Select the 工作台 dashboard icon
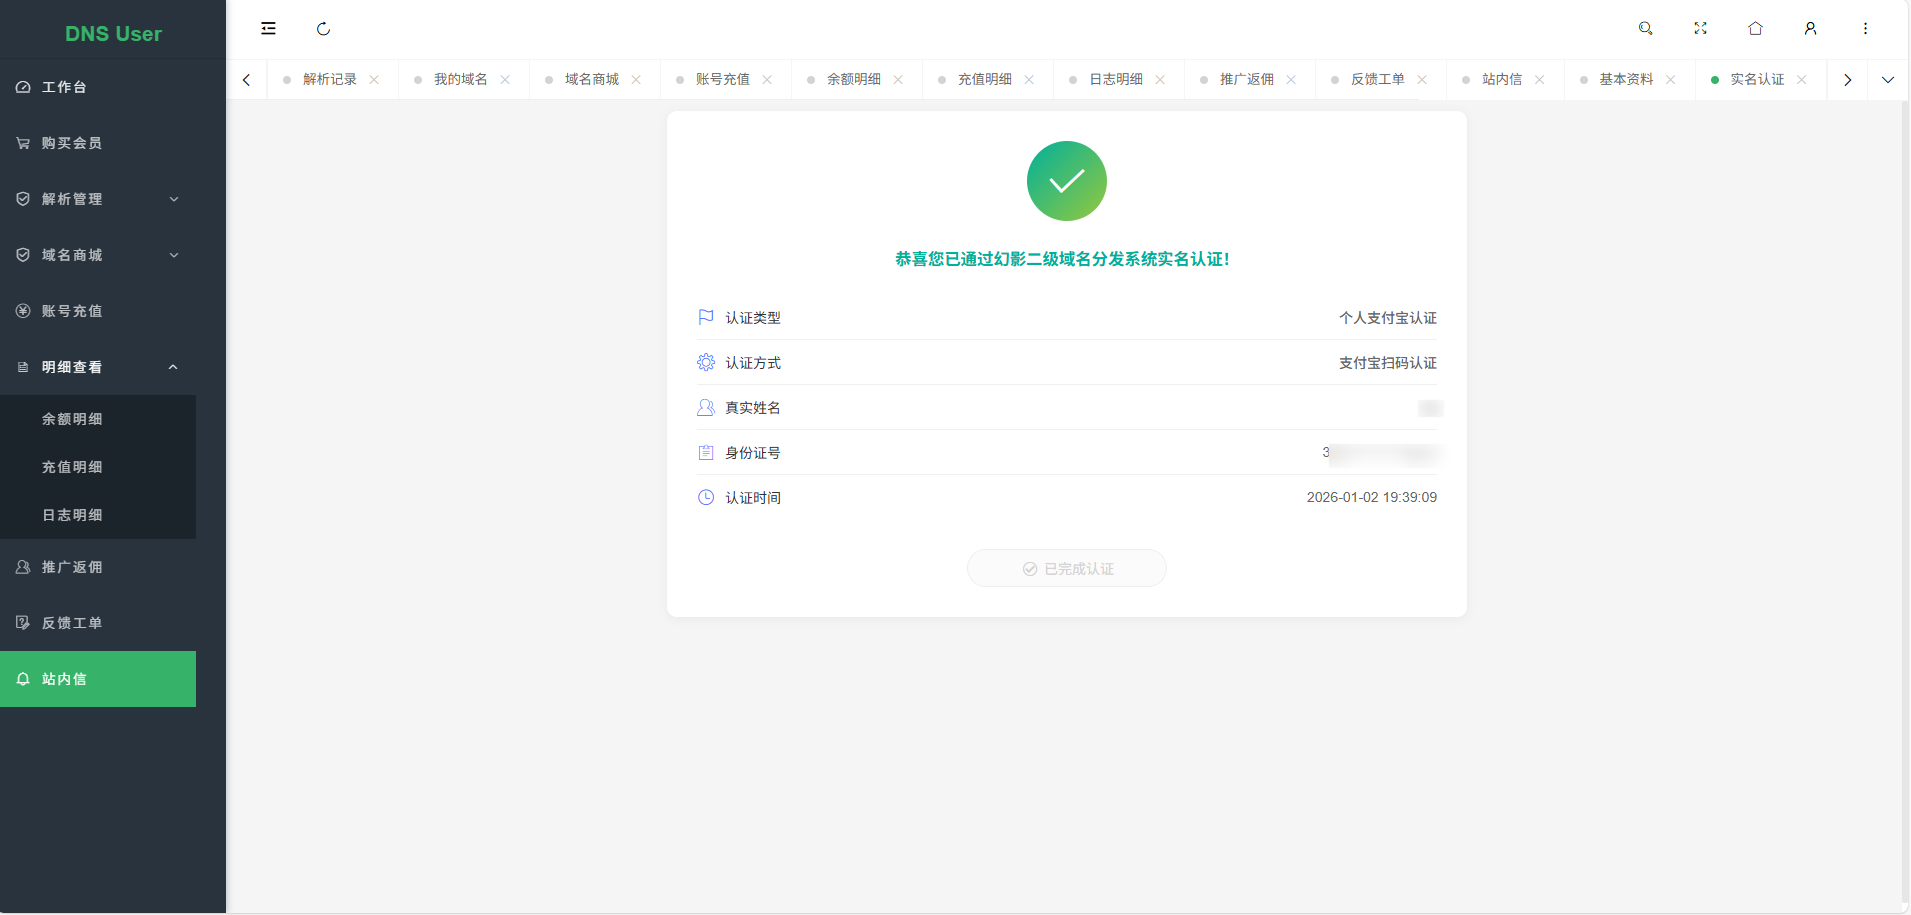Screen dimensions: 1911x915 [x=22, y=86]
